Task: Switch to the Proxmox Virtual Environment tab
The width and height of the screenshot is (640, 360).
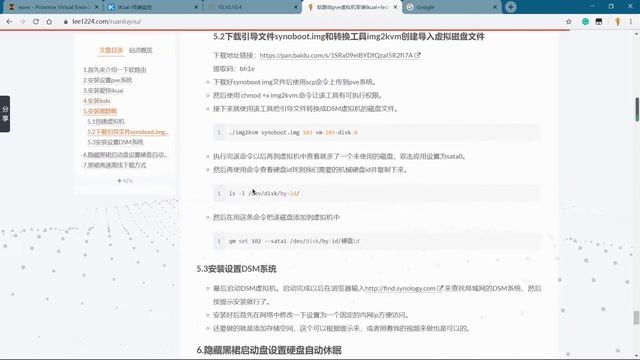Action: click(x=52, y=7)
